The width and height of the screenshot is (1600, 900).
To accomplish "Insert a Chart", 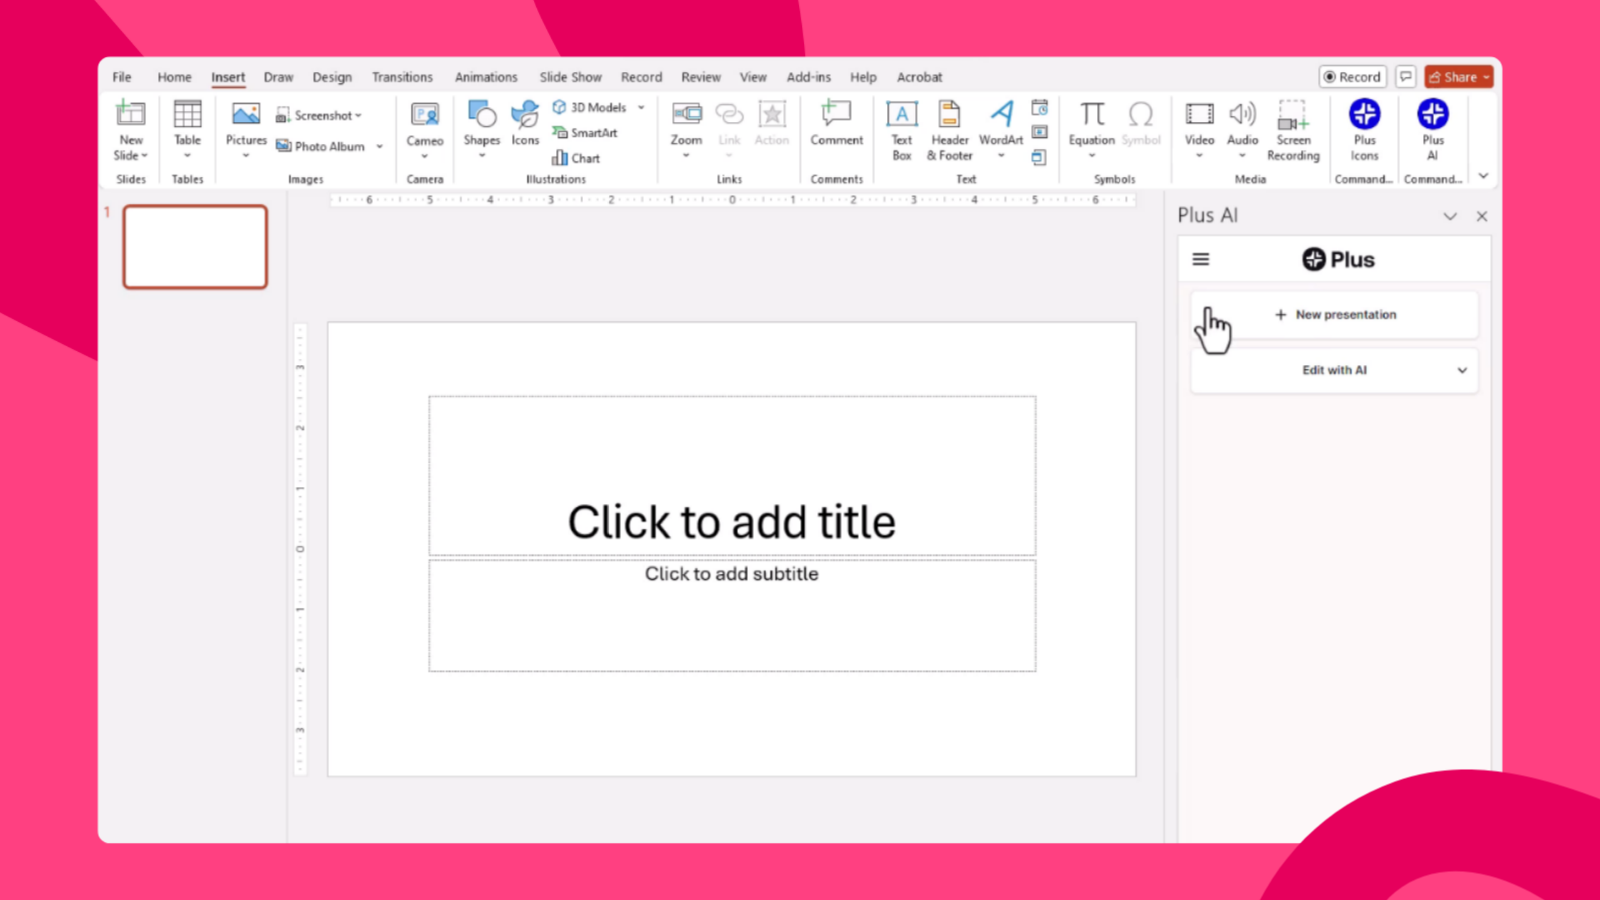I will [576, 157].
